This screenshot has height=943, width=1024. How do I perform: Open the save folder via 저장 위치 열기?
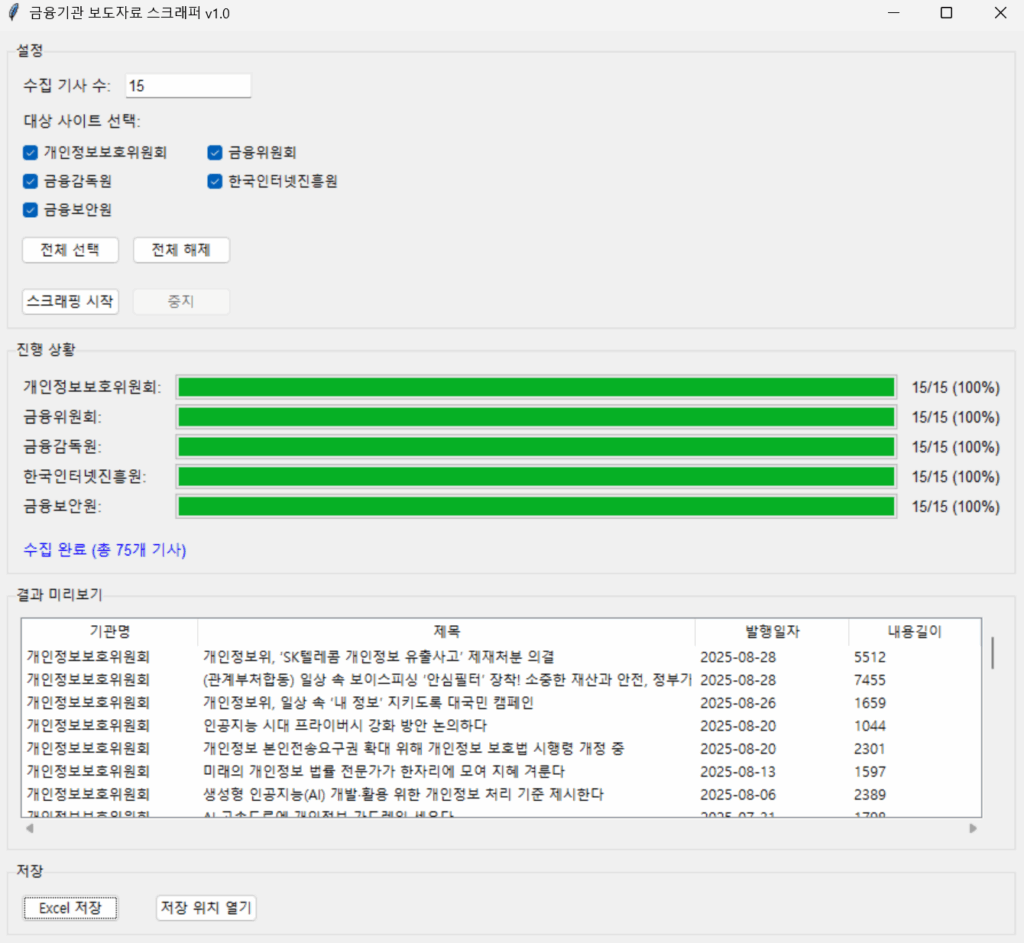[x=206, y=908]
